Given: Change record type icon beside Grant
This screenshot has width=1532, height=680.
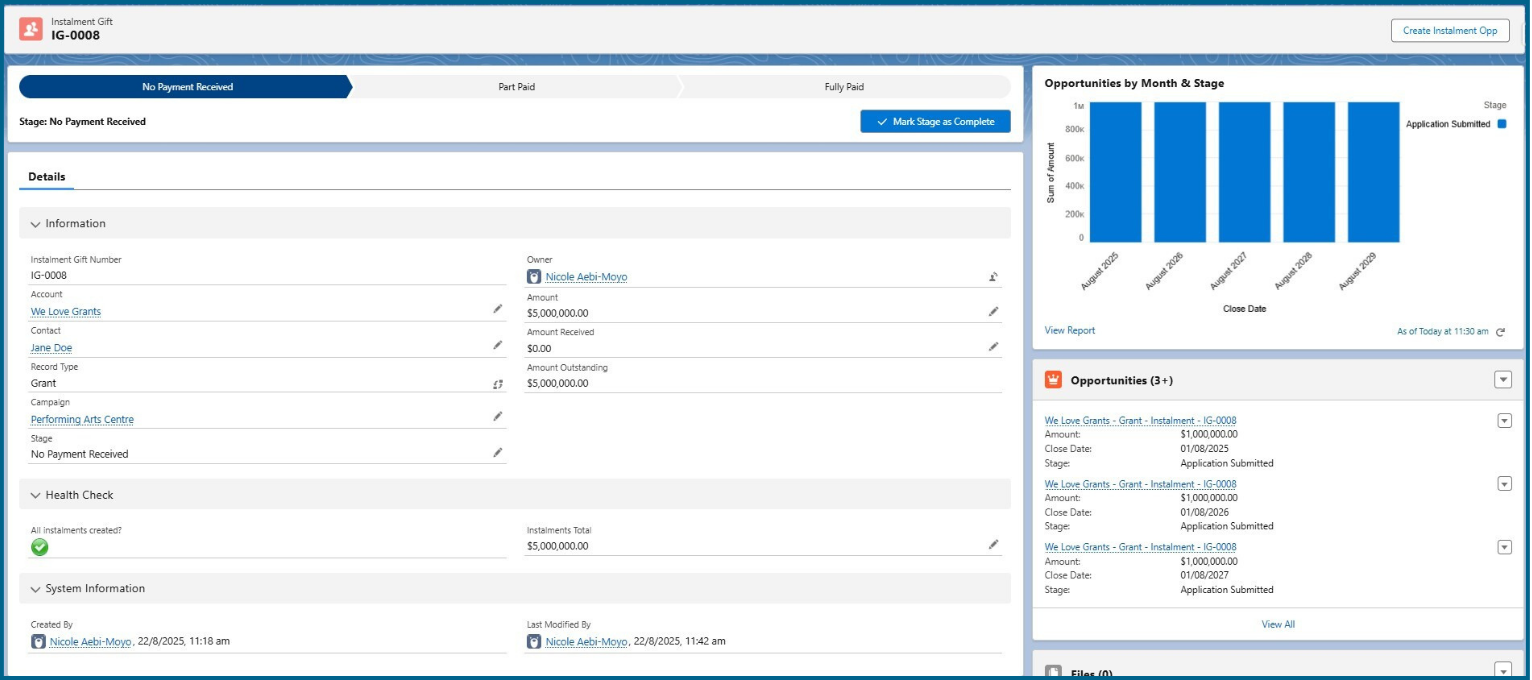Looking at the screenshot, I should coord(497,383).
